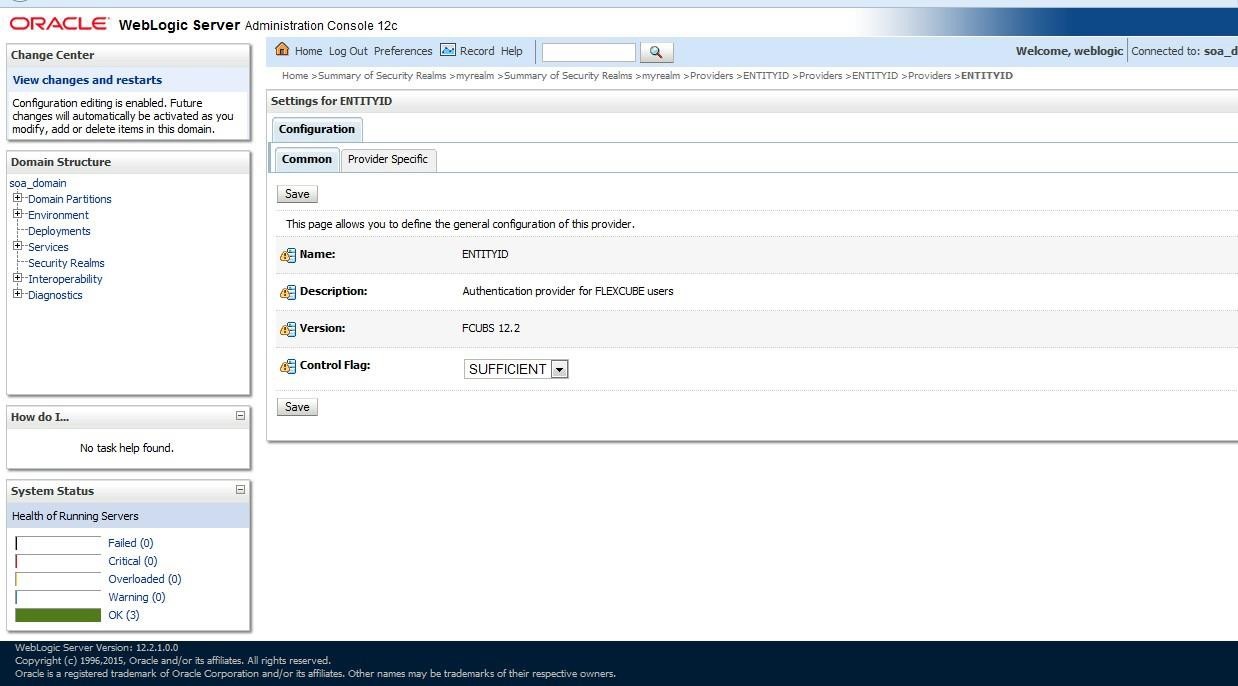Click the Authentication provider for FLEXCUBE users text
Viewport: 1238px width, 686px height.
(x=567, y=291)
